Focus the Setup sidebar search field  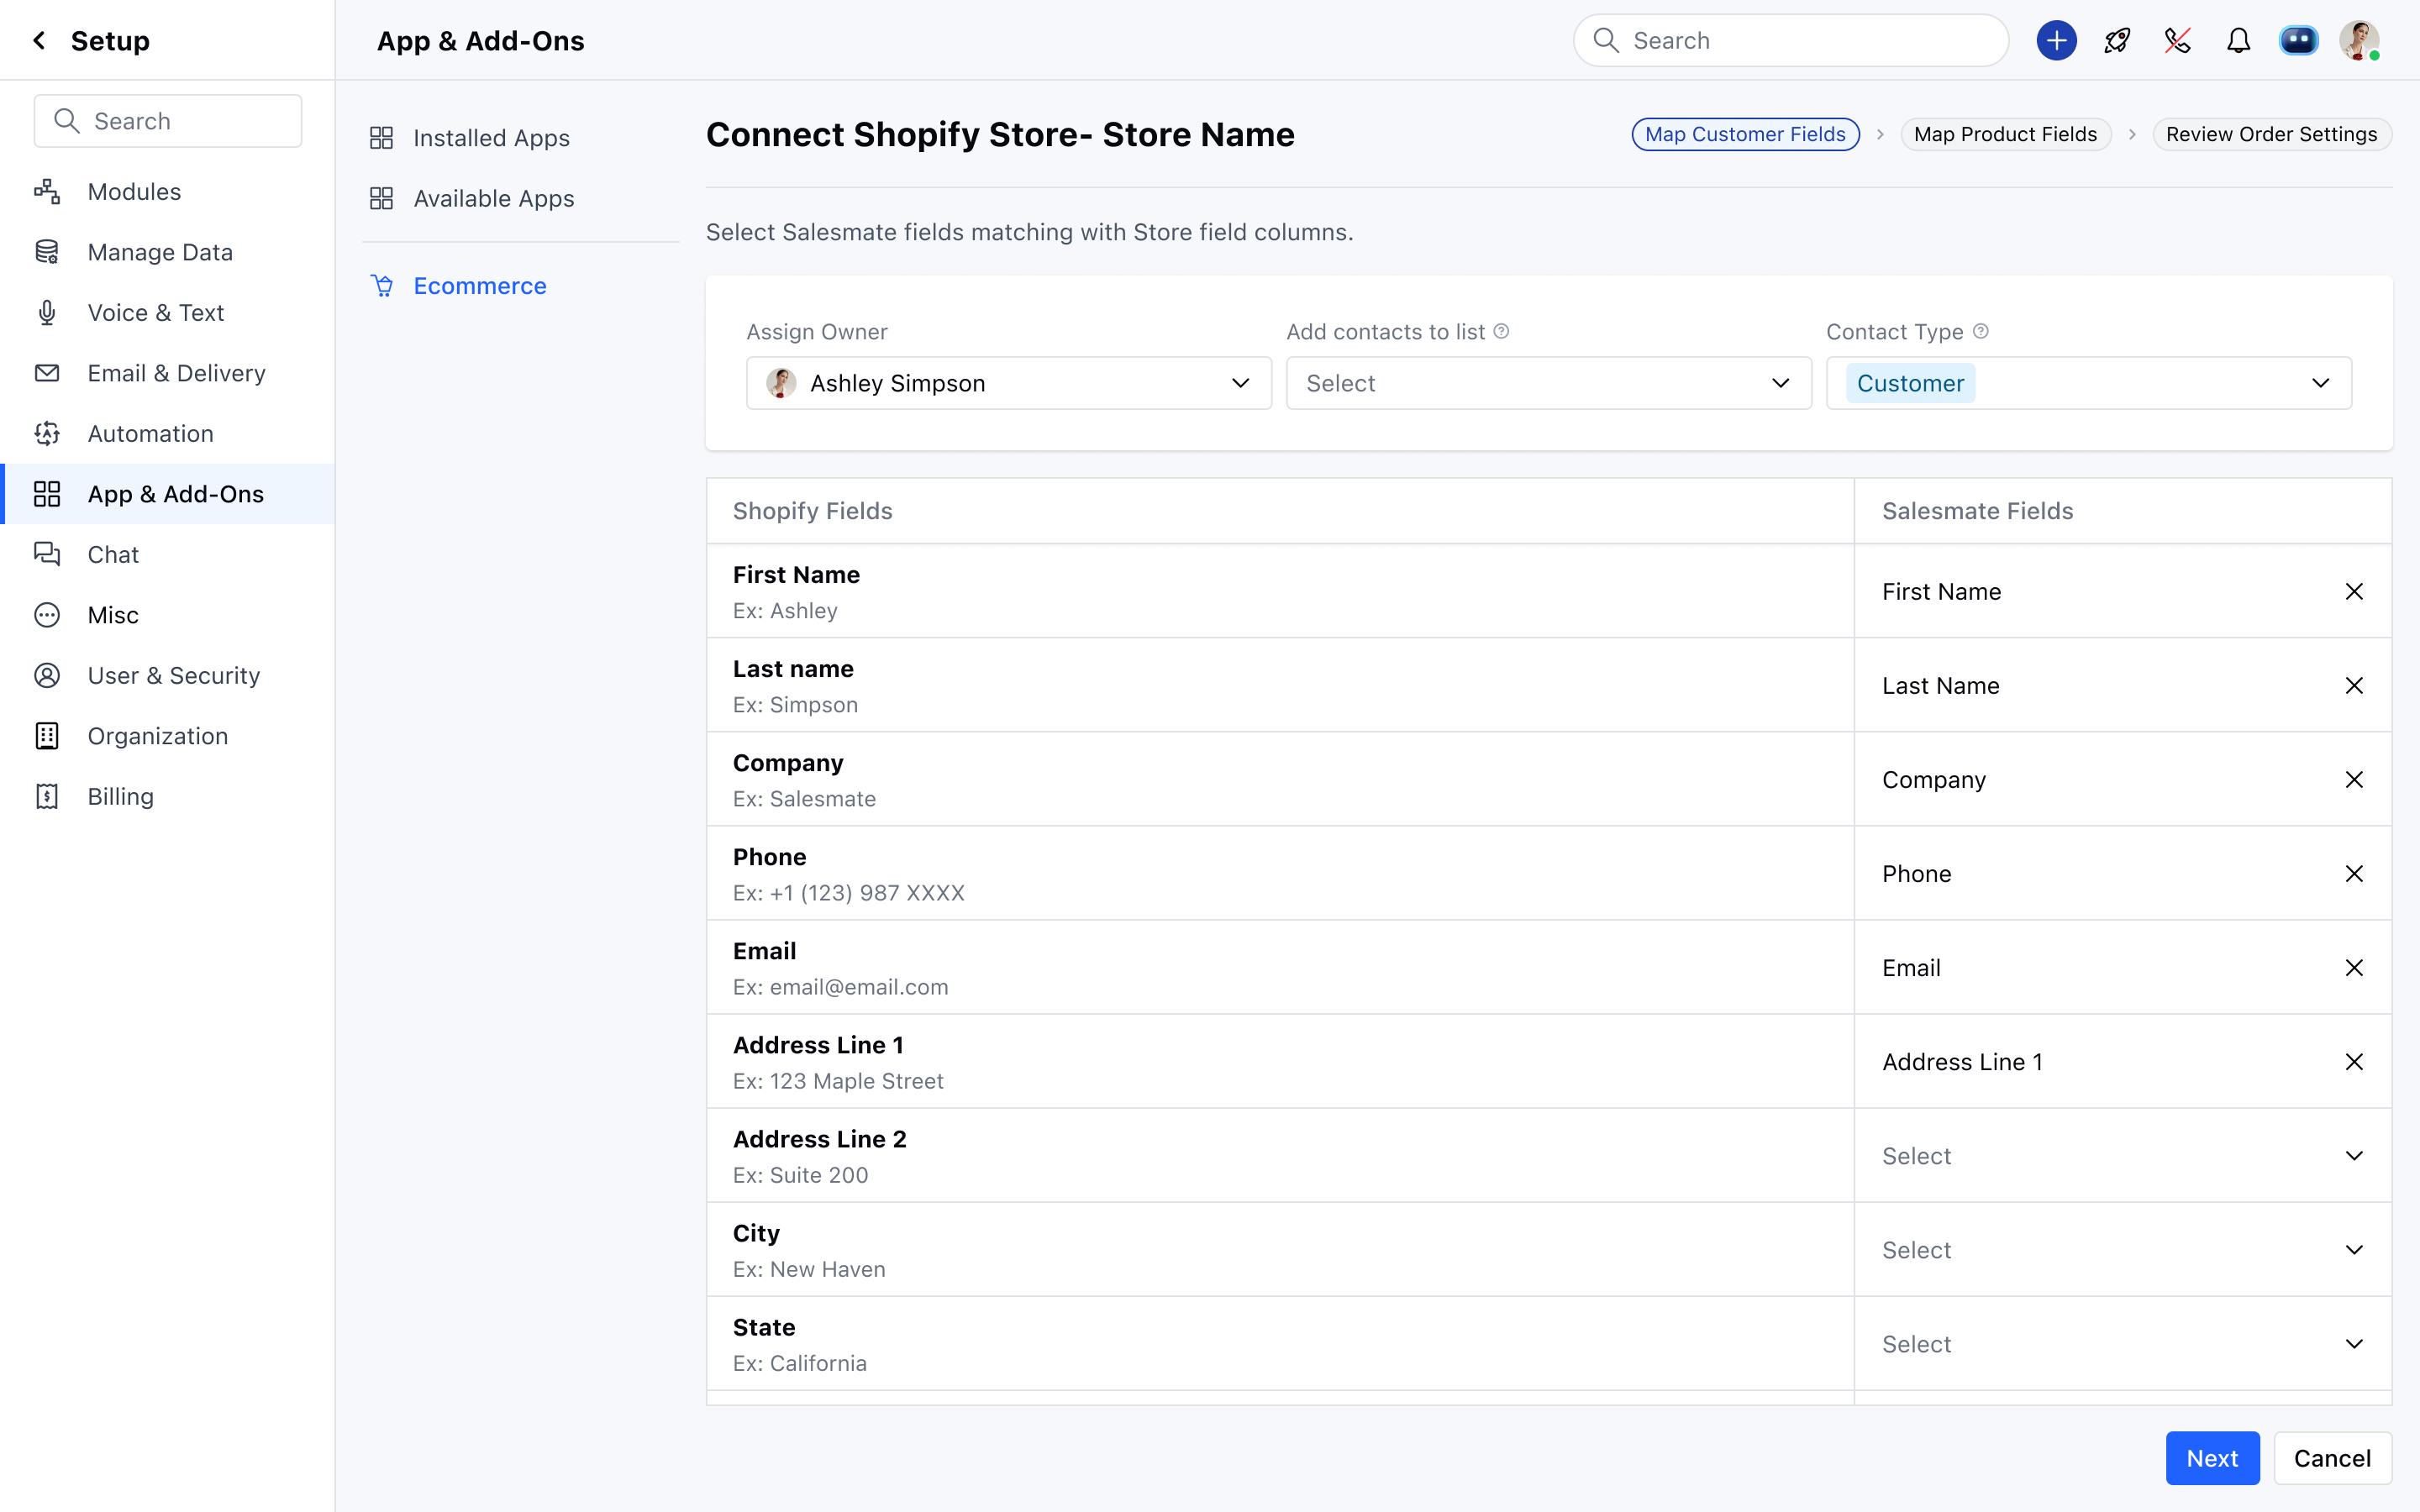point(168,121)
